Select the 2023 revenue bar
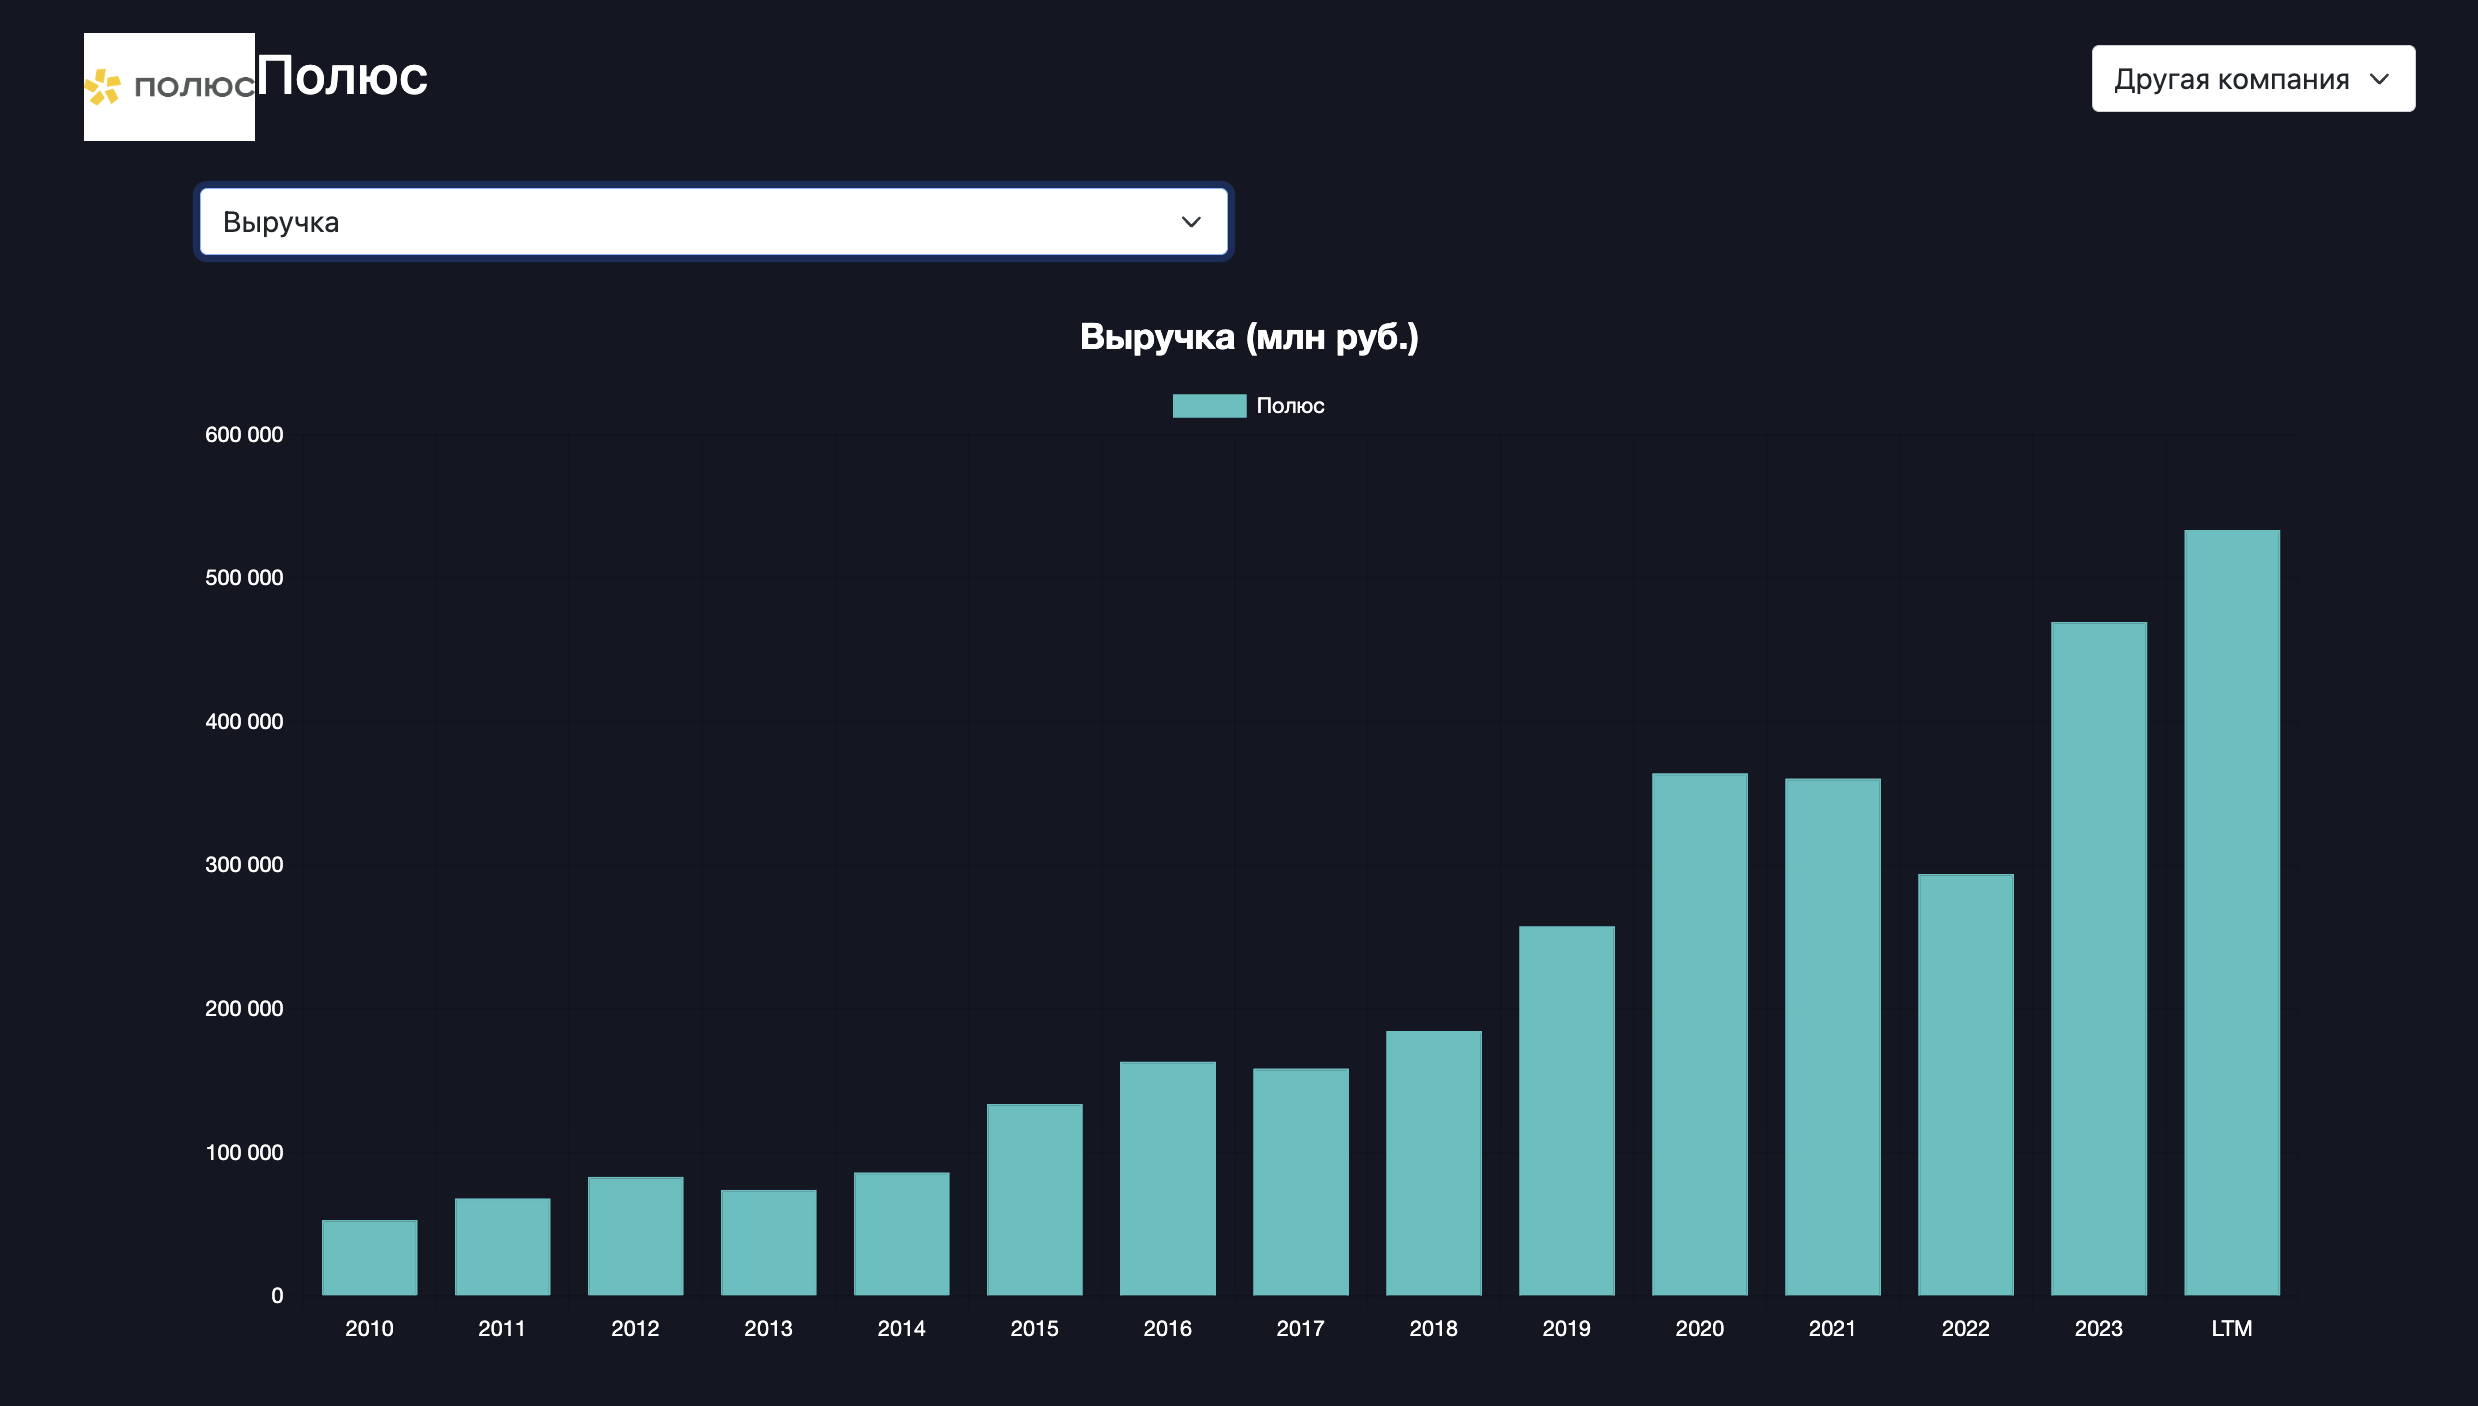 [2098, 959]
